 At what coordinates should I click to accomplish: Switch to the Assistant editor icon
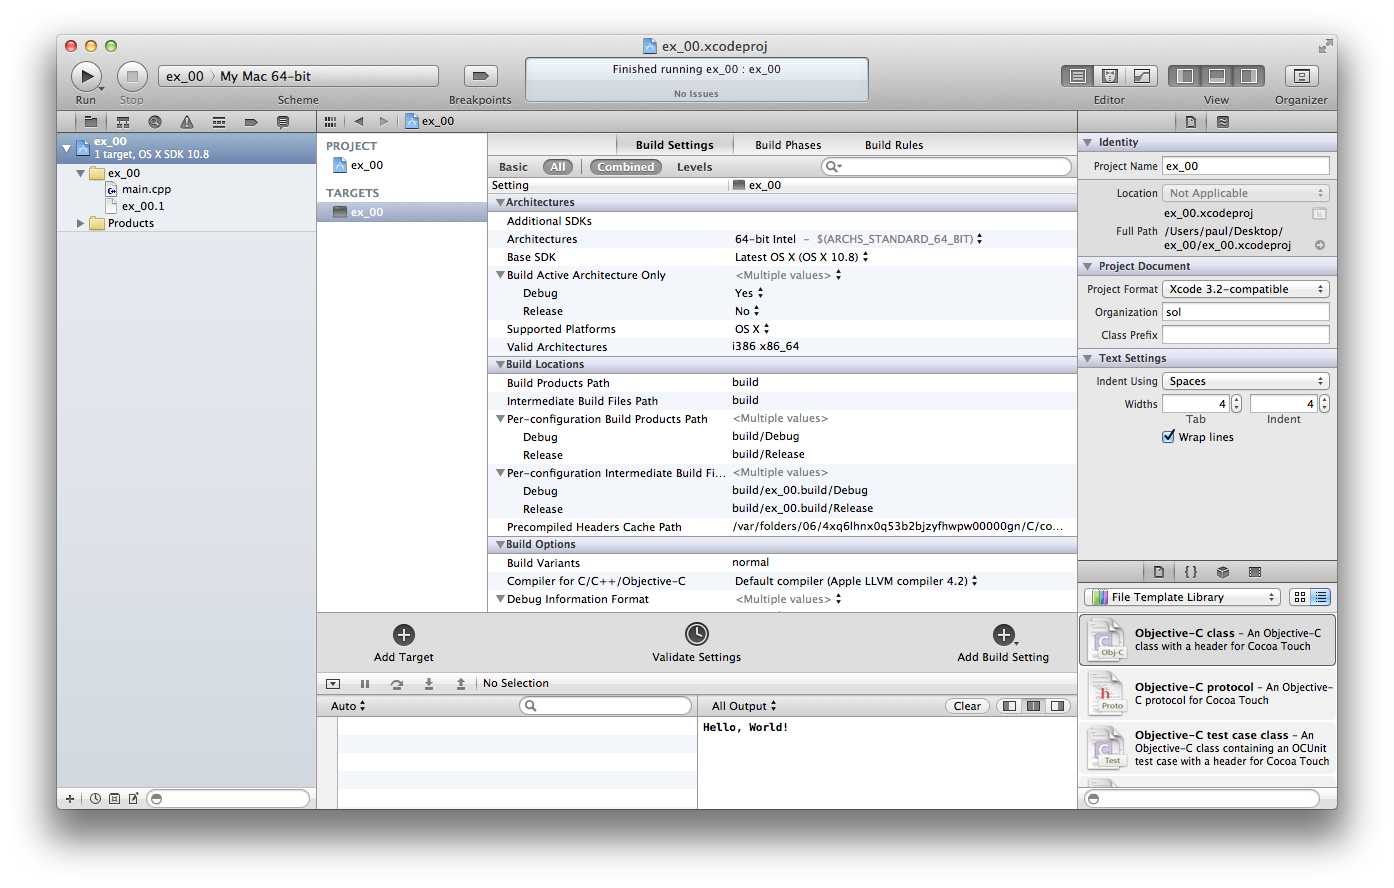(x=1110, y=76)
